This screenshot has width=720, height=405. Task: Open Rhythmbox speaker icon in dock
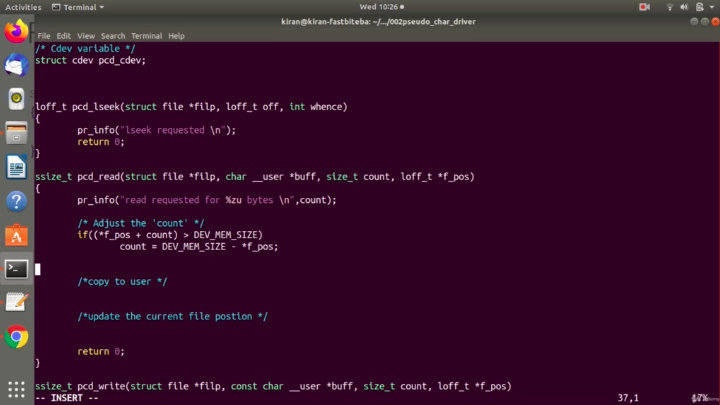[16, 99]
